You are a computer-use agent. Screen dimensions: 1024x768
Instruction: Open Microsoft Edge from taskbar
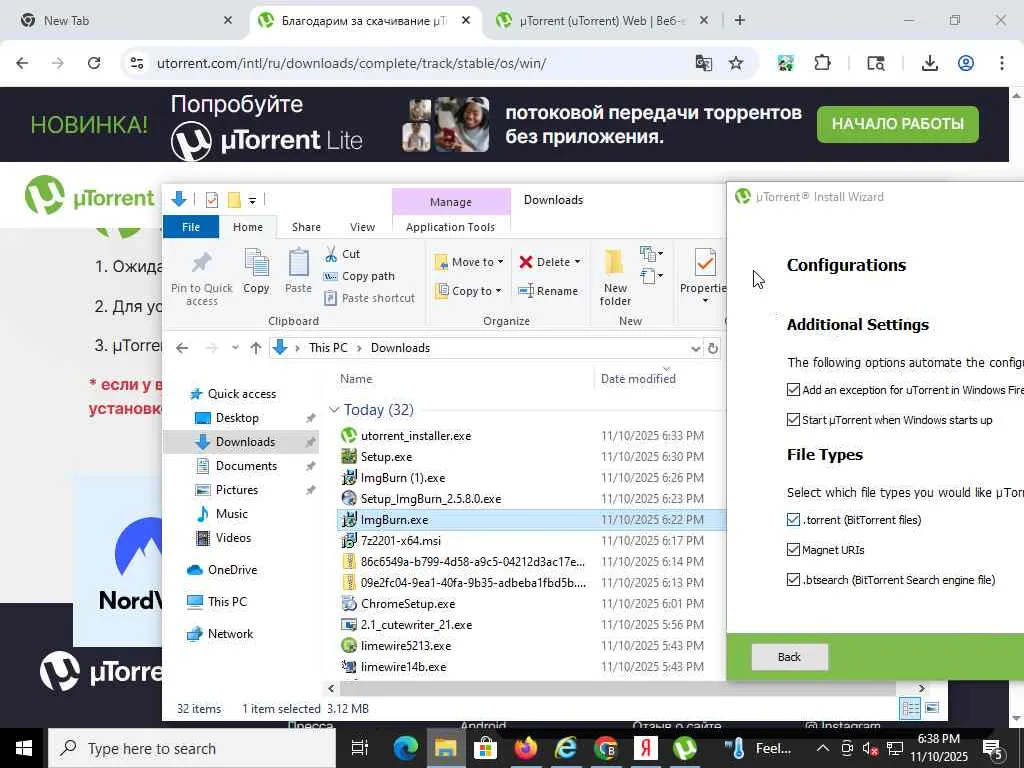click(x=406, y=748)
